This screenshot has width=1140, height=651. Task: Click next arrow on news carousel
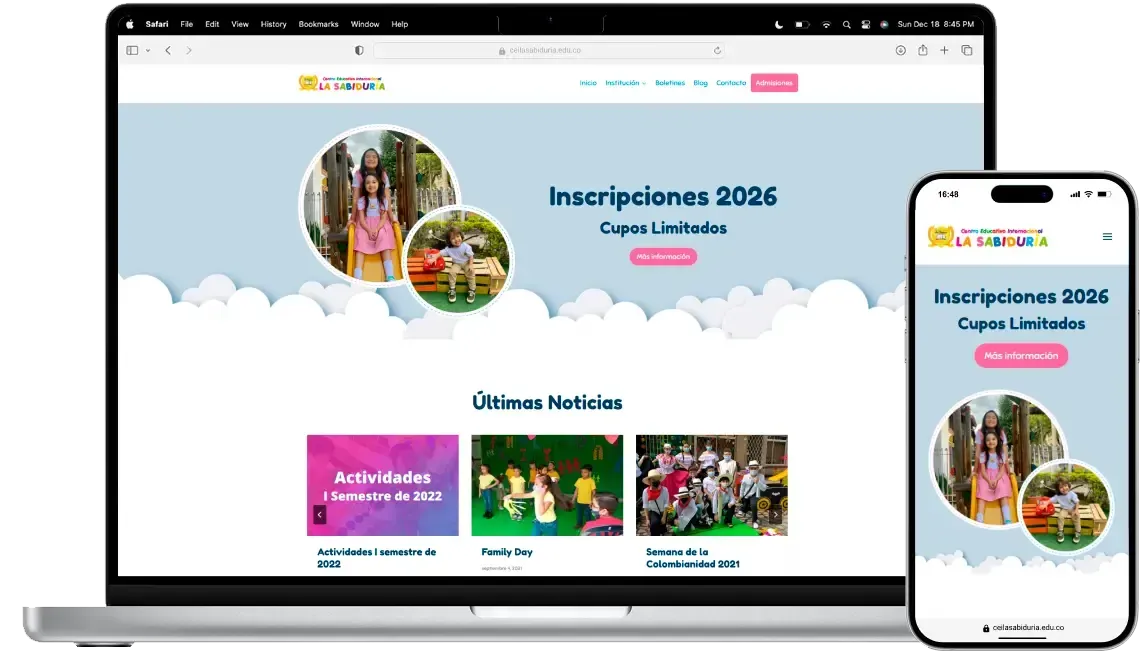776,514
